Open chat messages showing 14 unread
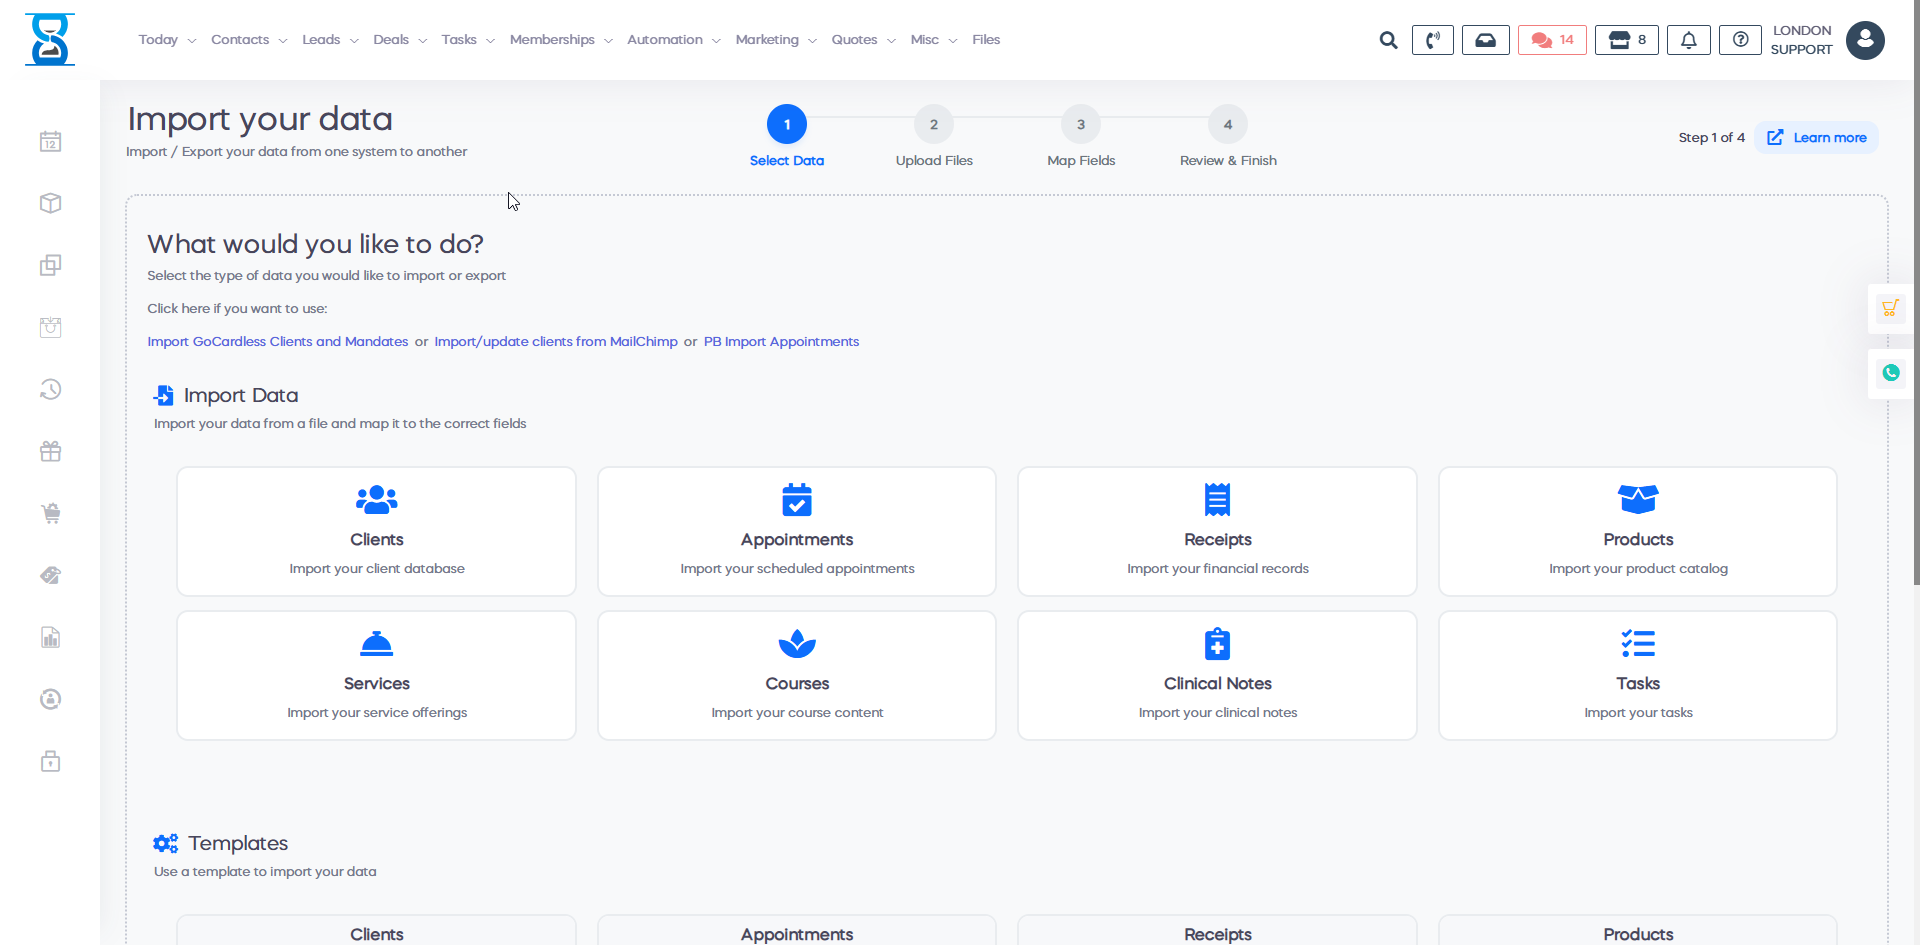1920x945 pixels. (x=1552, y=40)
